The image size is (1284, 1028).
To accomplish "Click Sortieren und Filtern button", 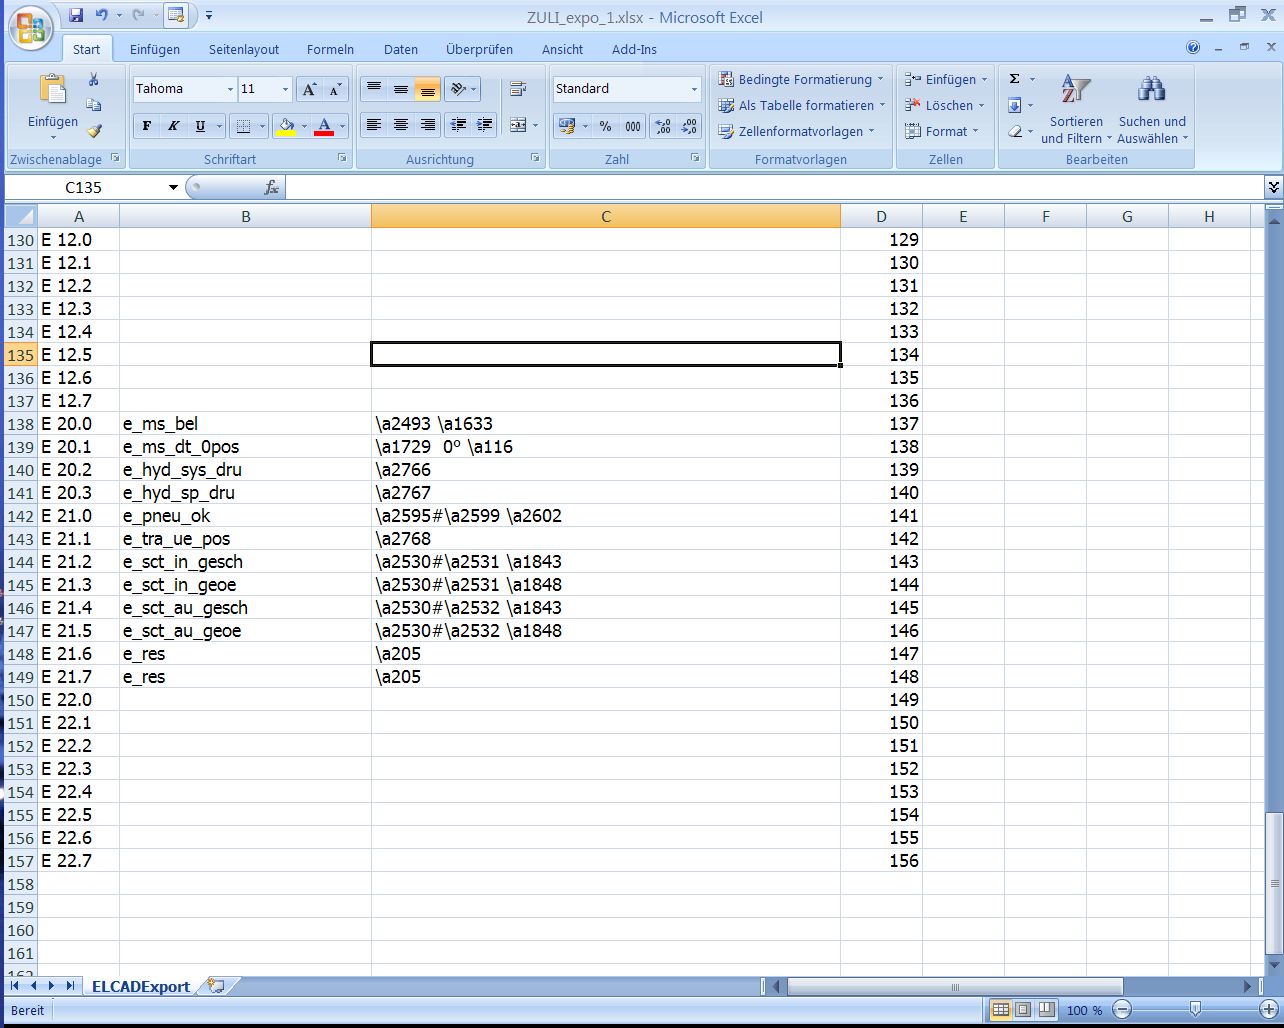I will coord(1076,108).
